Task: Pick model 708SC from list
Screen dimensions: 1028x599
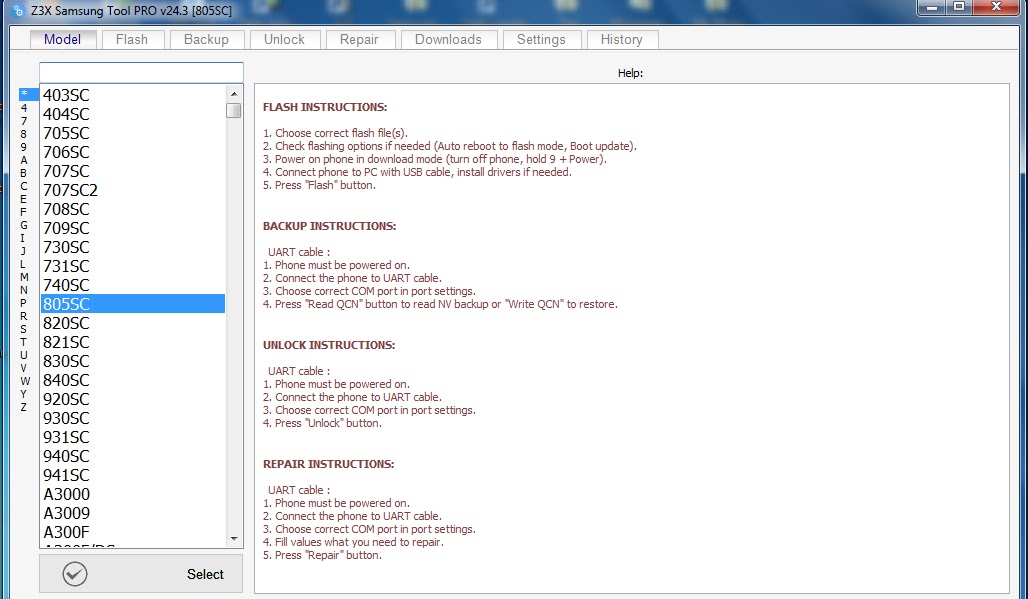Action: tap(132, 209)
